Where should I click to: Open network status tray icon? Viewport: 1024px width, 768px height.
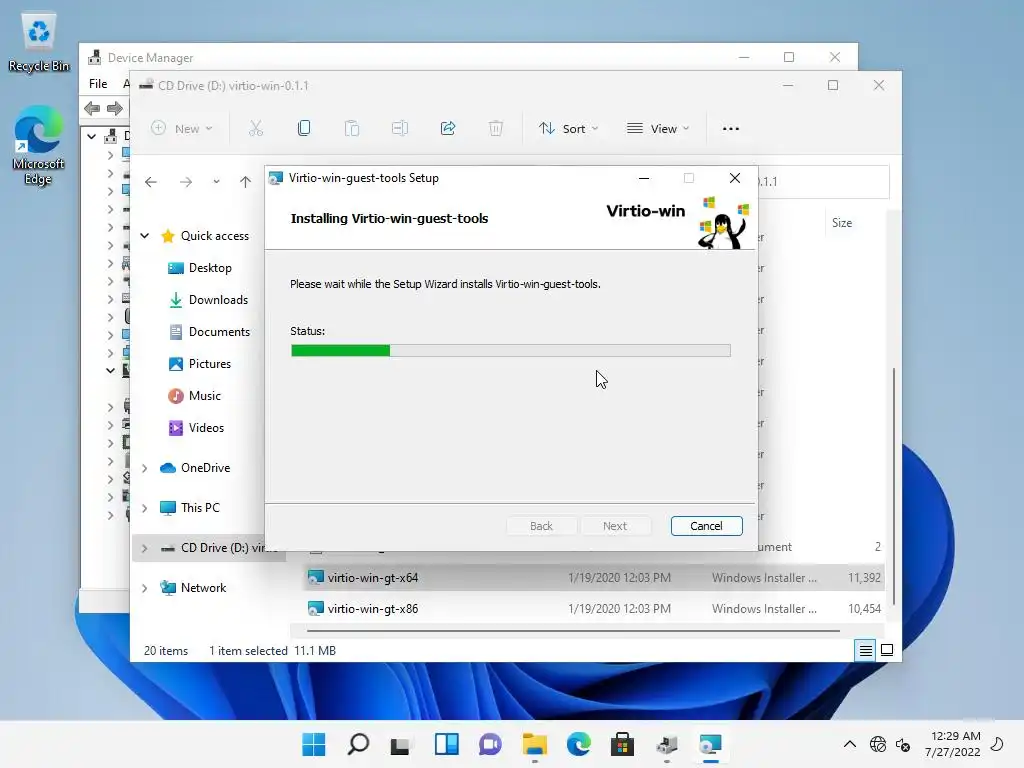click(x=878, y=744)
